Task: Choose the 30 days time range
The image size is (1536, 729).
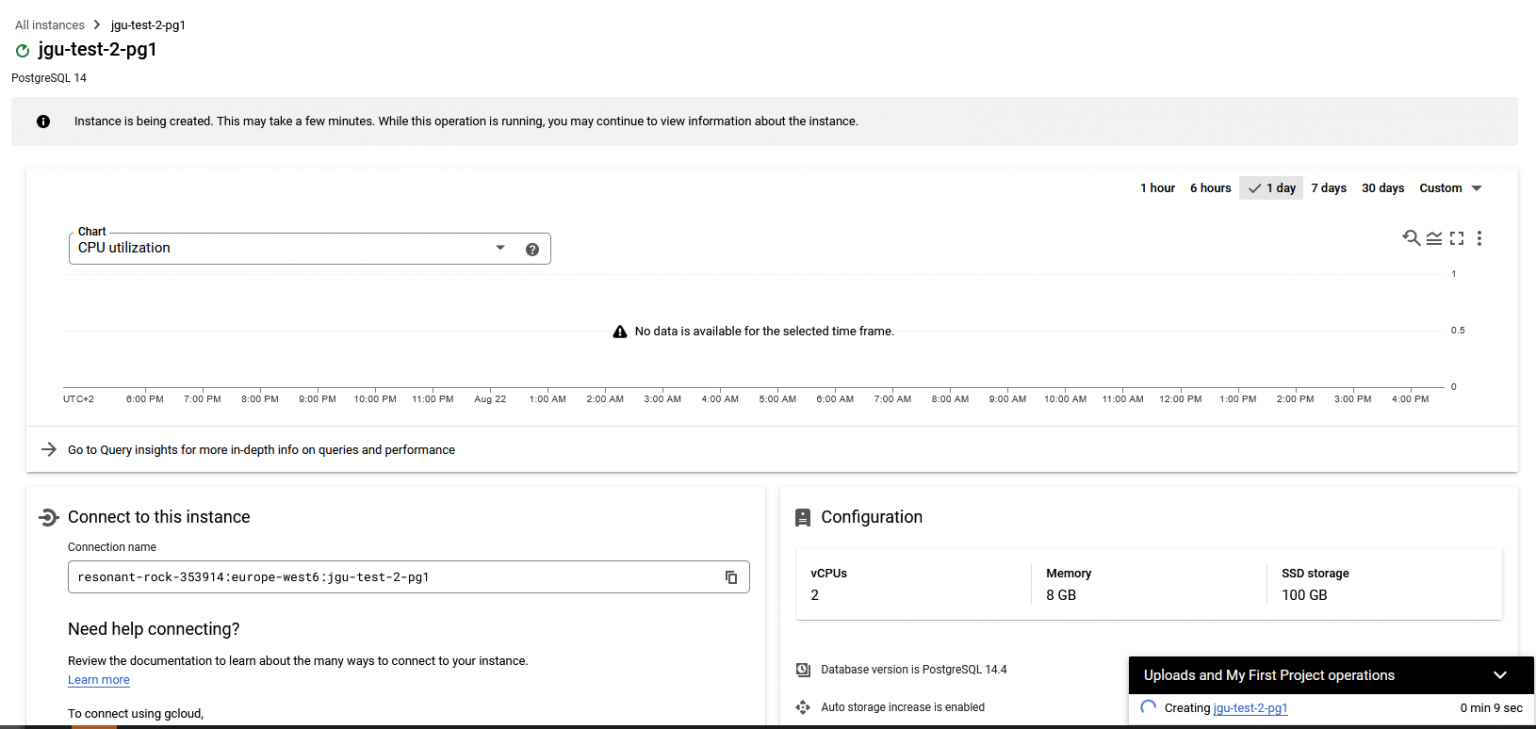Action: coord(1382,188)
